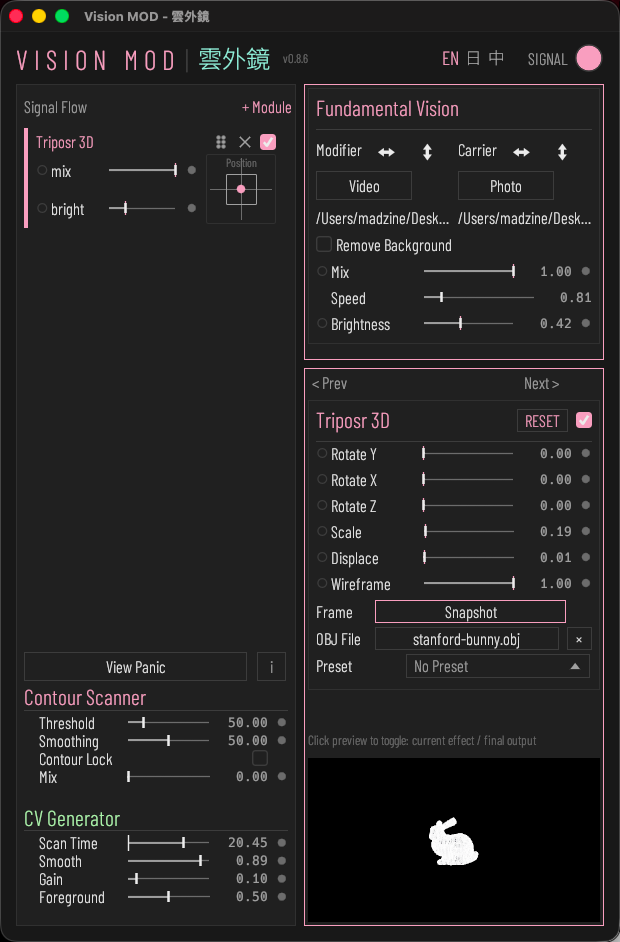The image size is (620, 942).
Task: Click the dot right of the Rotate Y value
Action: 586,454
